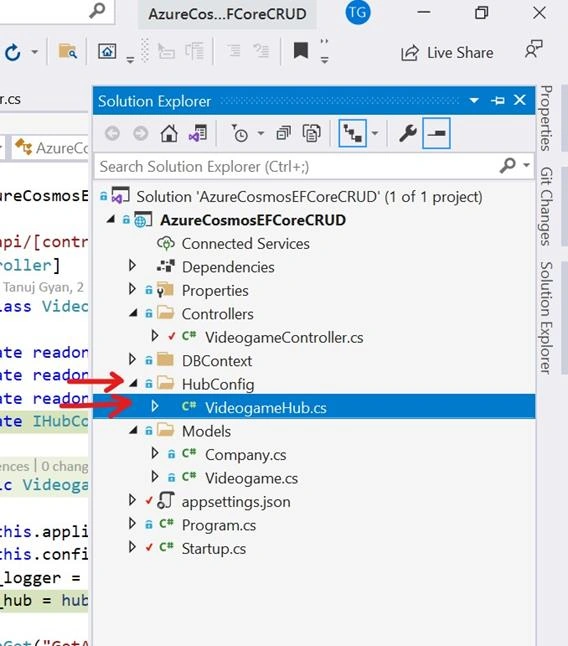Open Company.cs file

pyautogui.click(x=245, y=455)
